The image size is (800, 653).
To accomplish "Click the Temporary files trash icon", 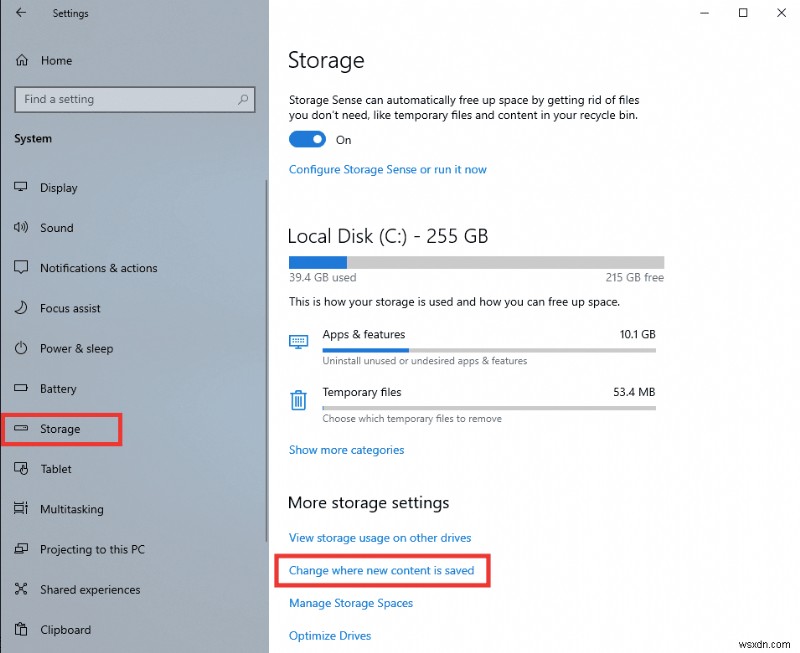I will [x=297, y=399].
